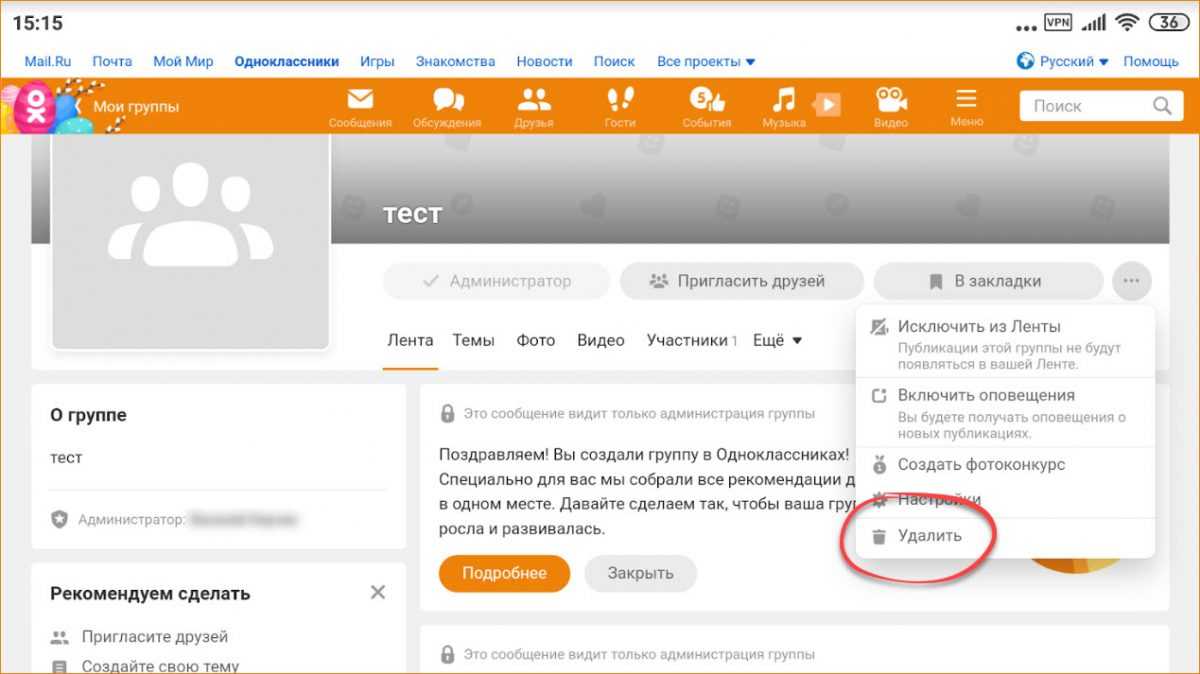Open the Все проекты dropdown
Image resolution: width=1200 pixels, height=674 pixels.
pyautogui.click(x=706, y=61)
